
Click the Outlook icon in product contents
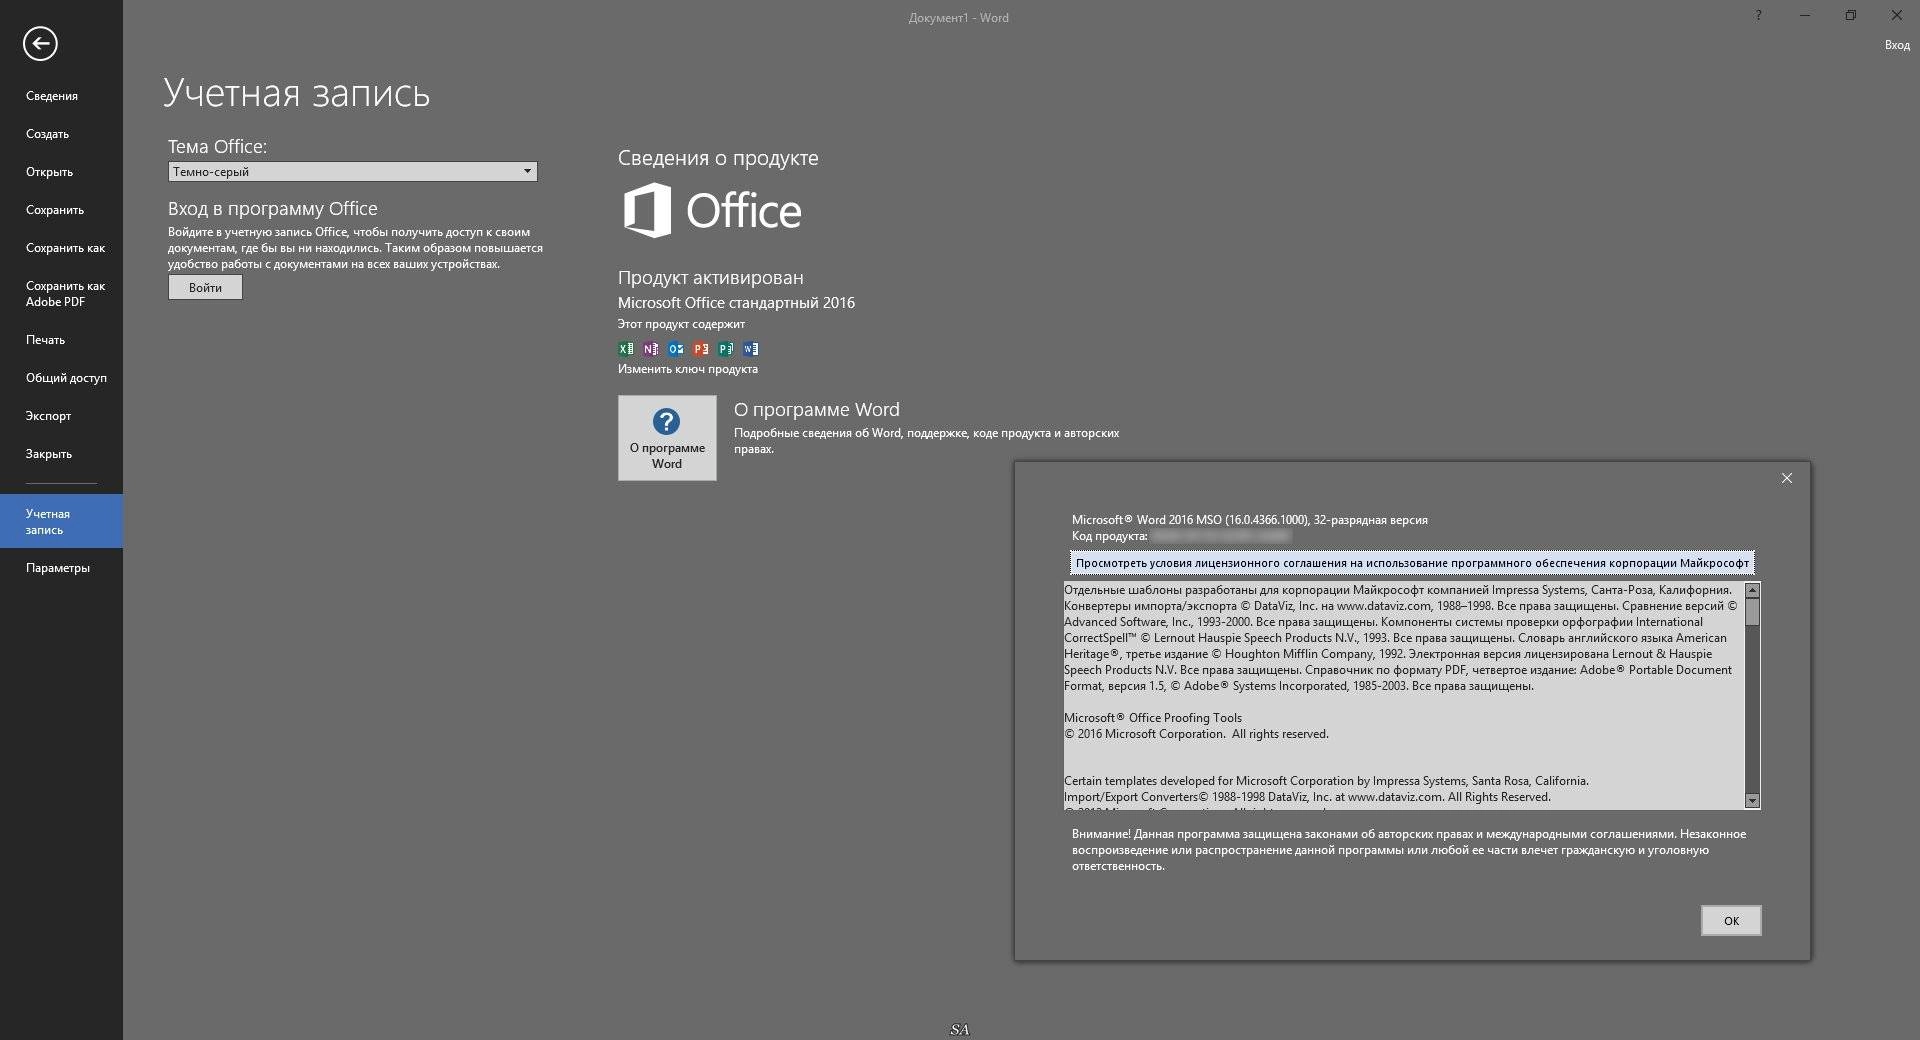coord(676,349)
